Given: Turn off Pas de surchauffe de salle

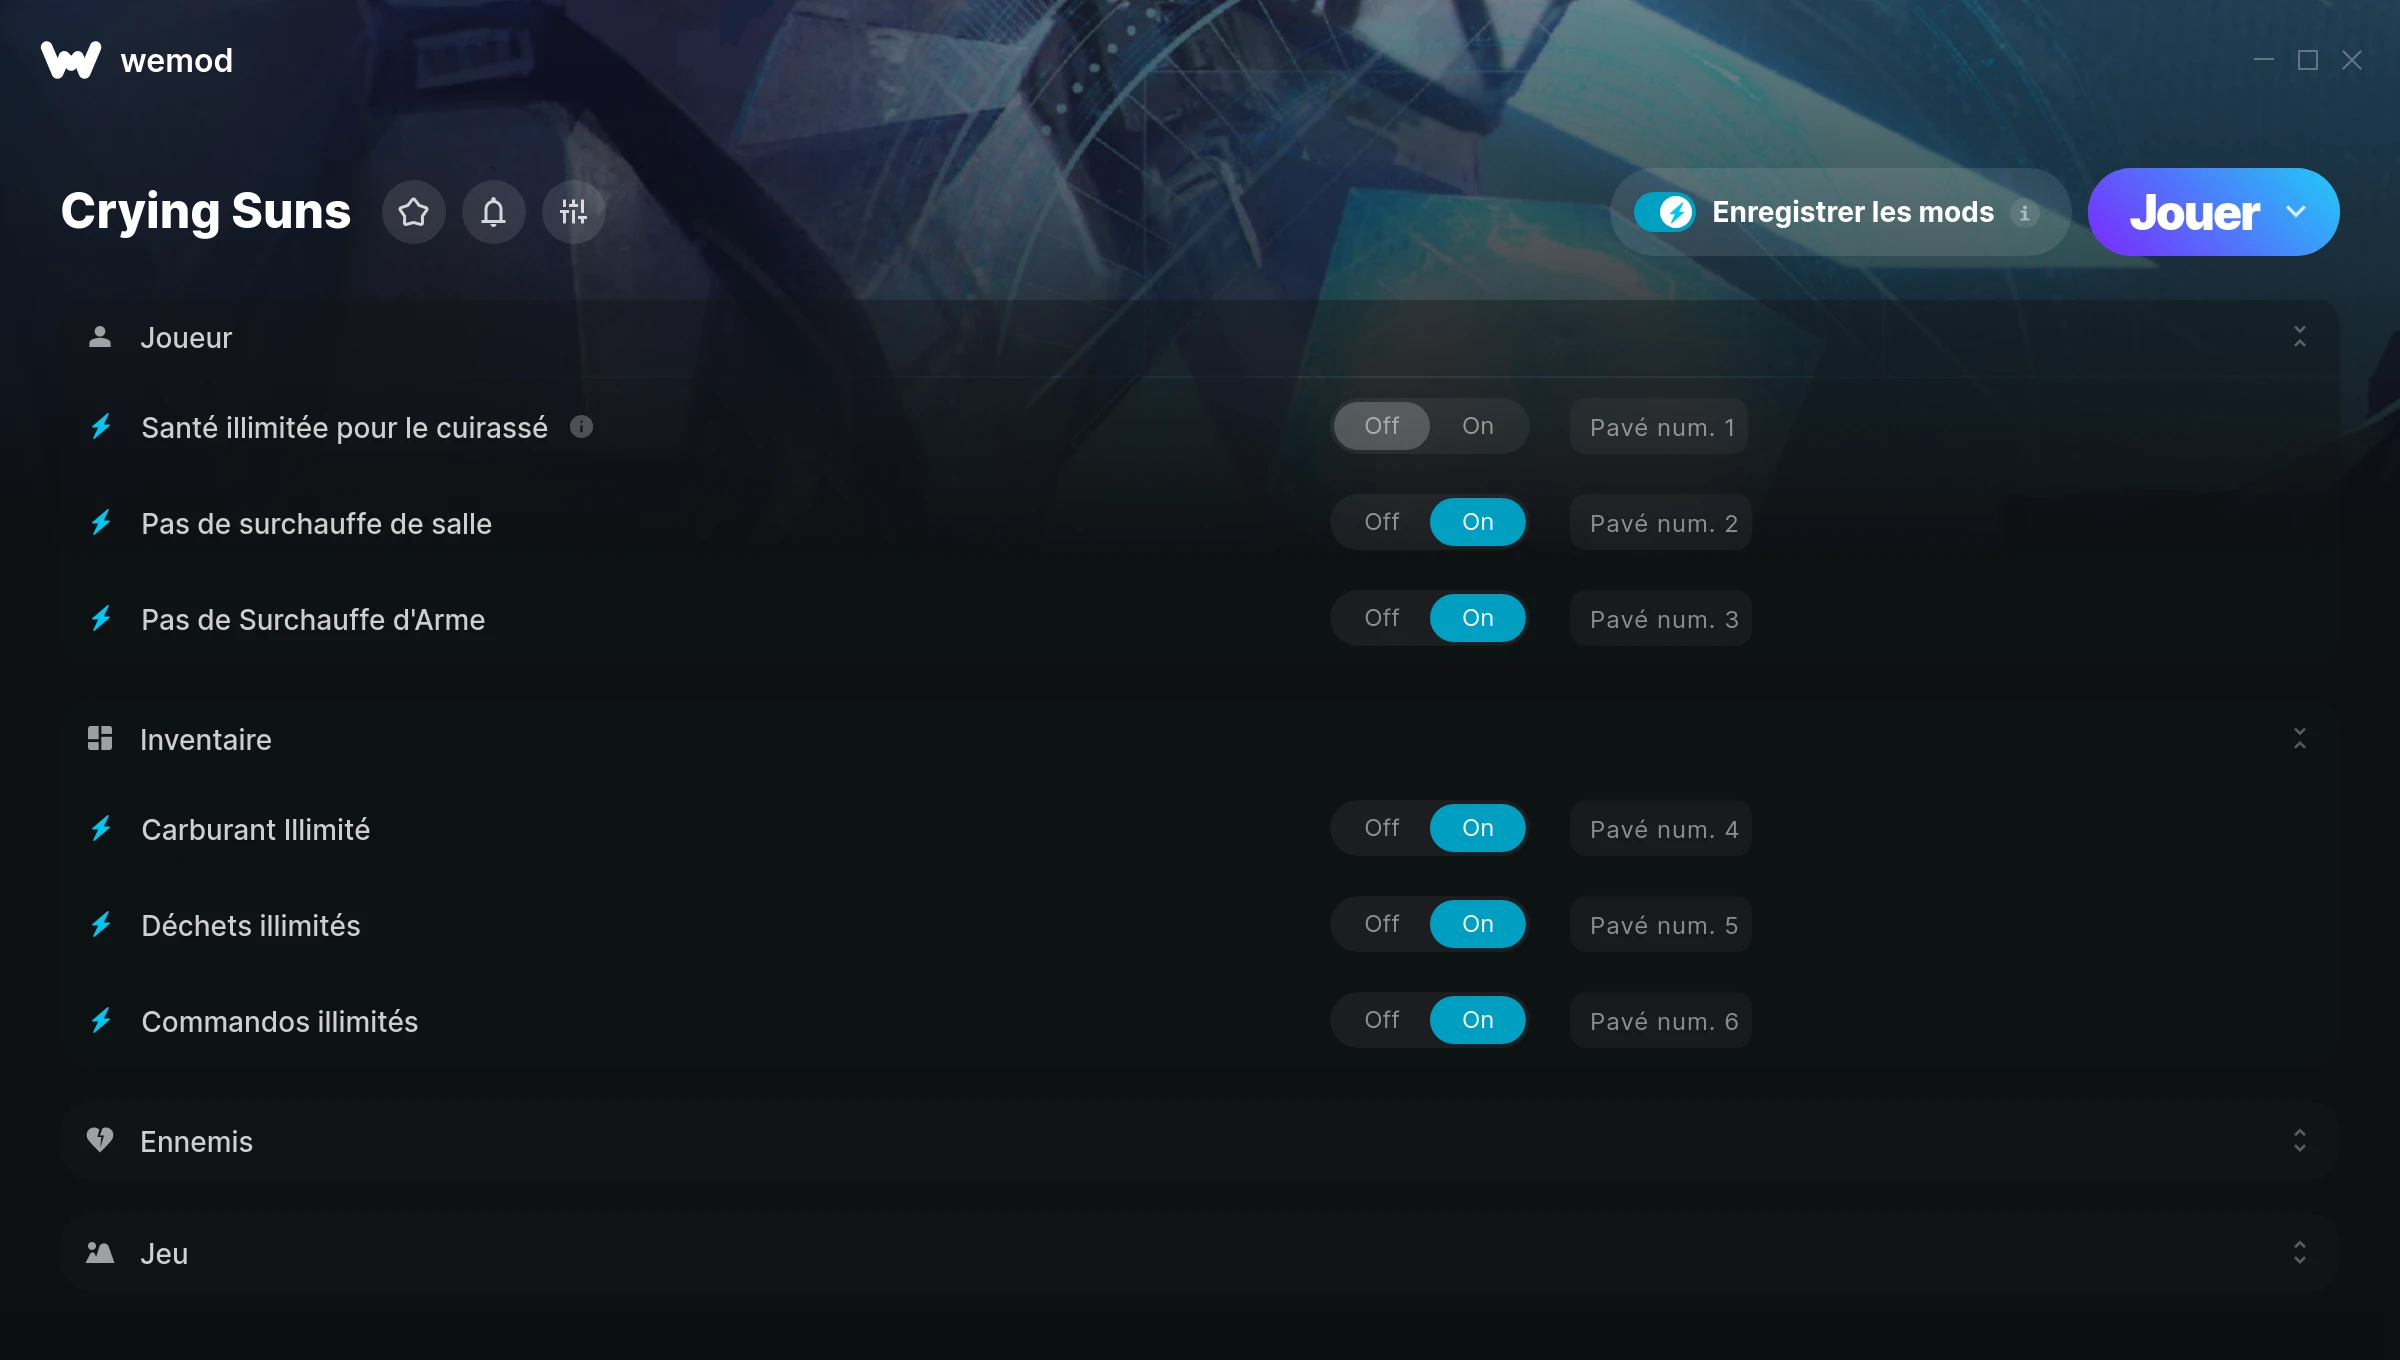Looking at the screenshot, I should pos(1381,522).
